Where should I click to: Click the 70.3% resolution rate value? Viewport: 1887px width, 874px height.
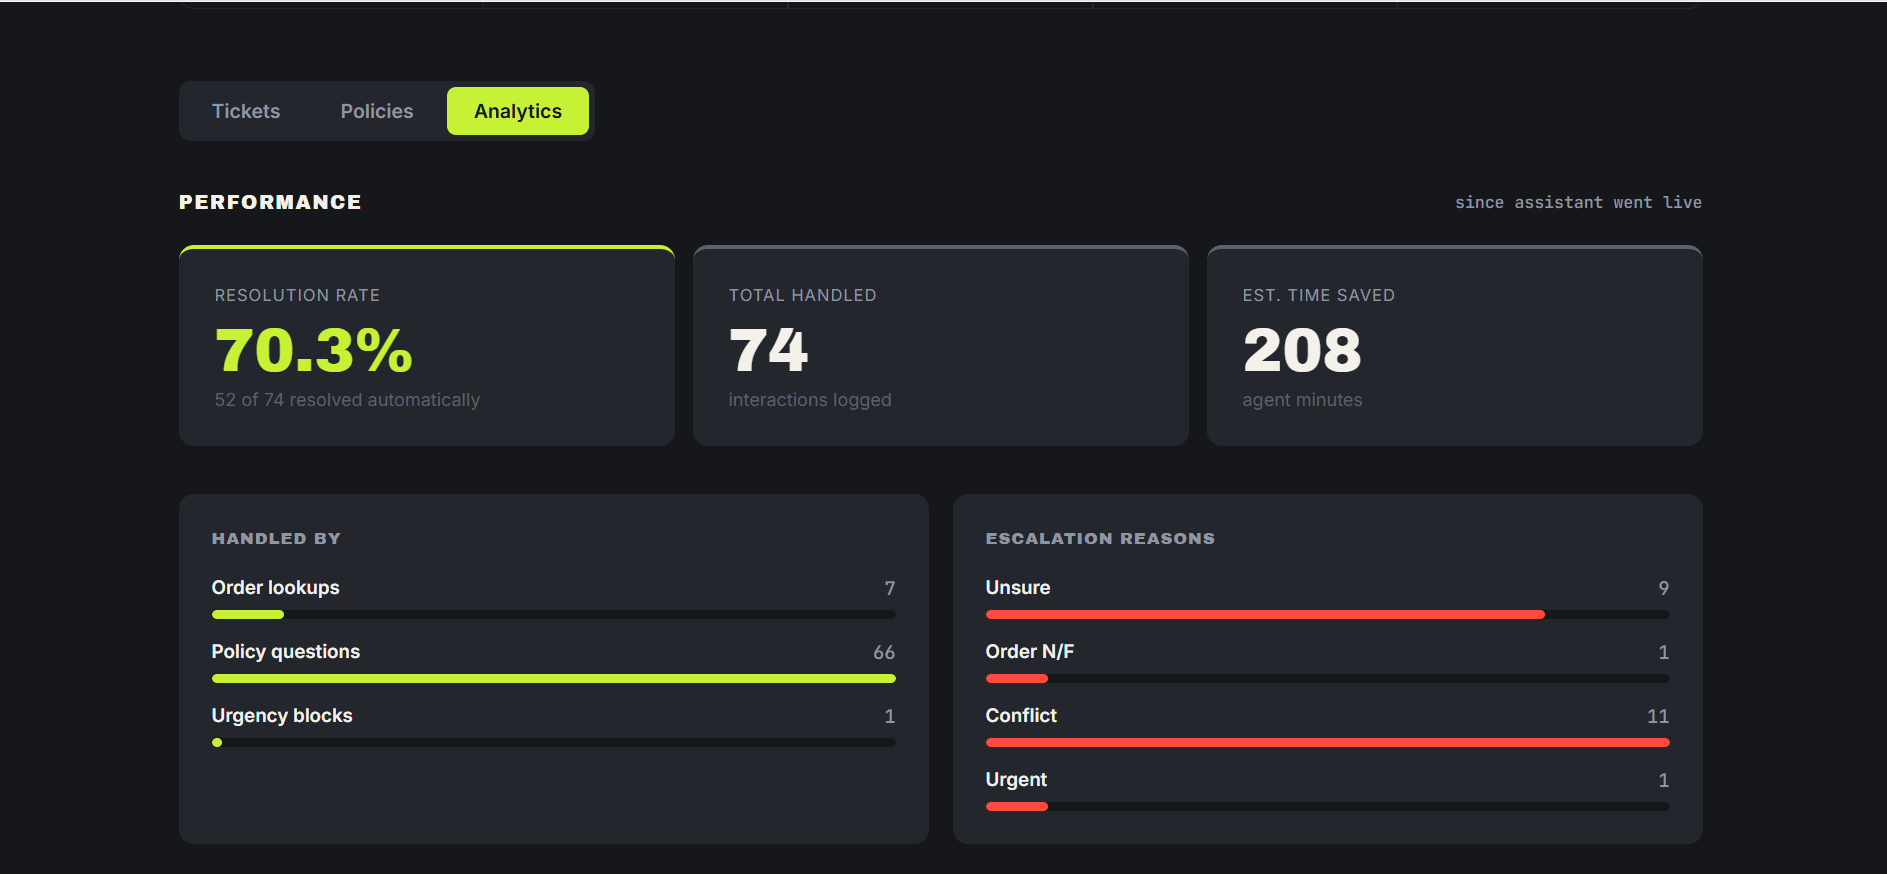pyautogui.click(x=314, y=350)
